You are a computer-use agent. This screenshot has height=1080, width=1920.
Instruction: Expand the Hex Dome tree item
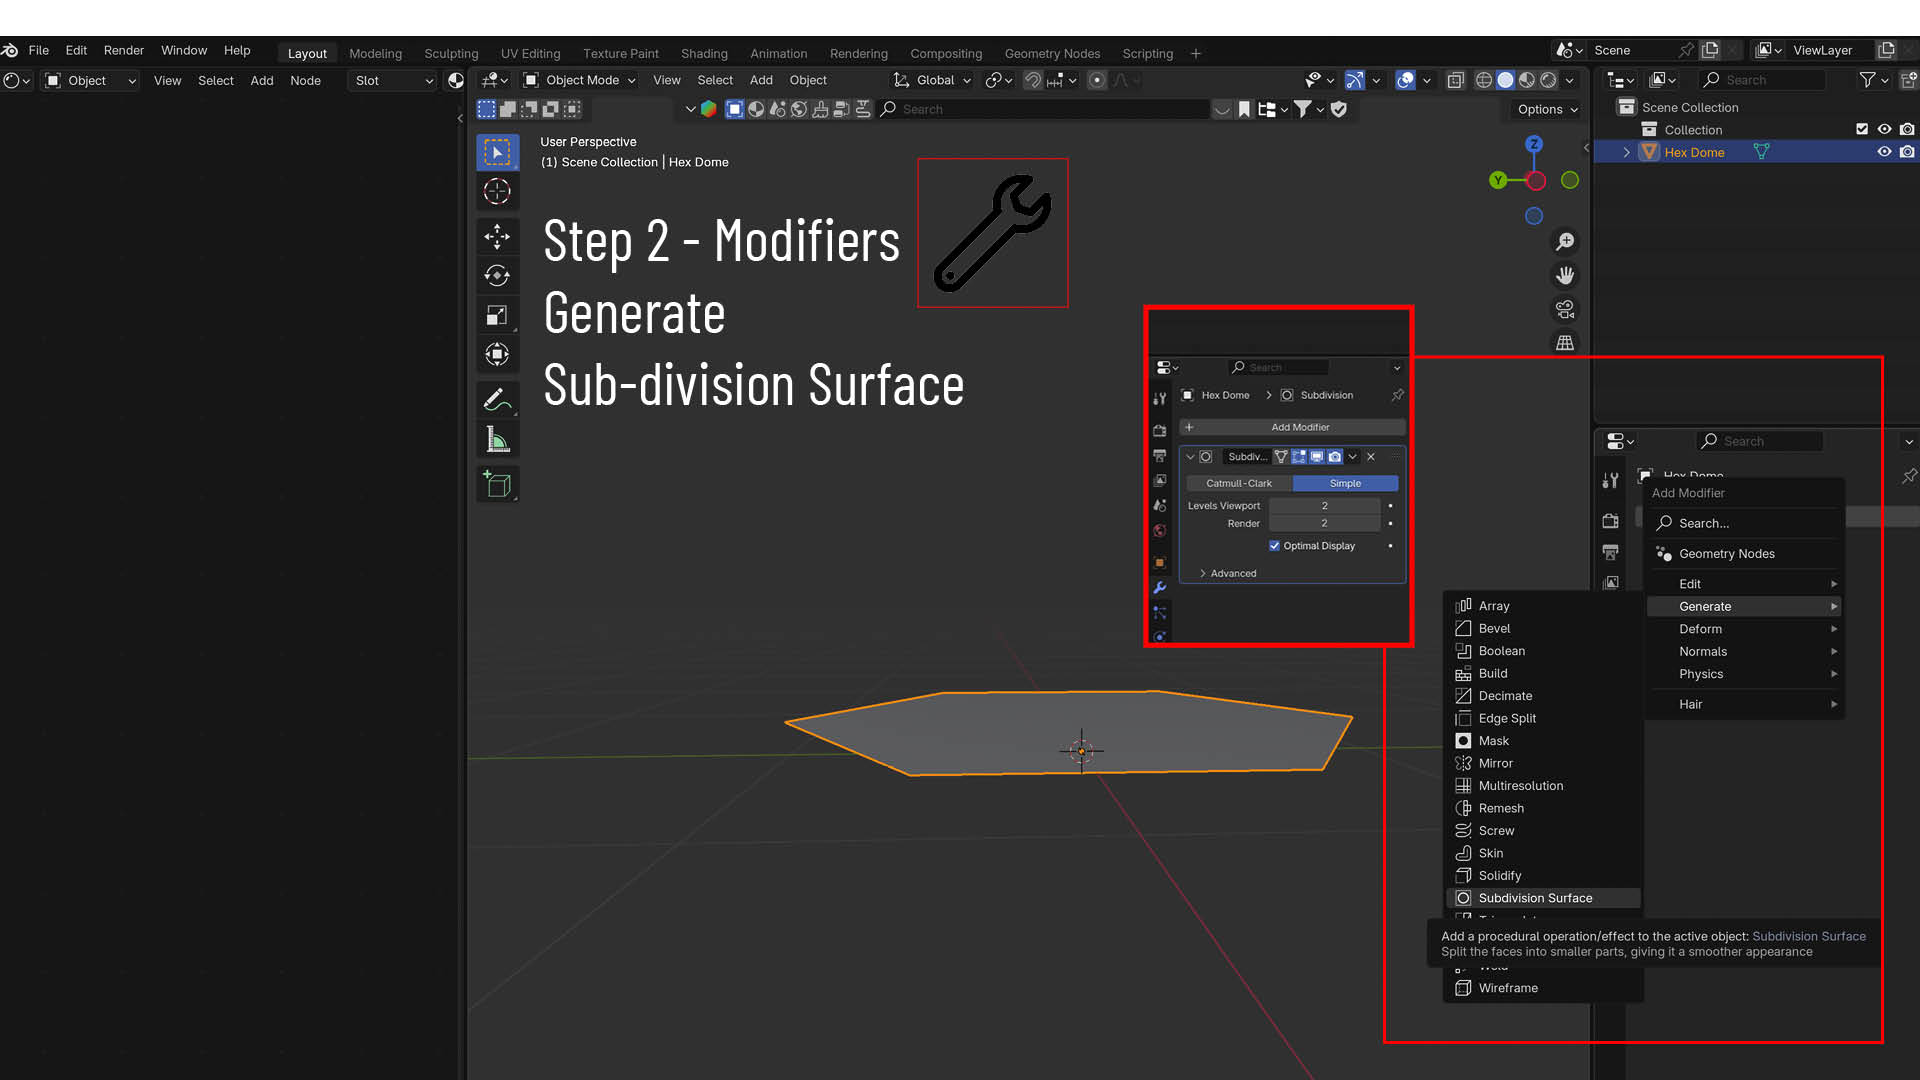(1626, 152)
